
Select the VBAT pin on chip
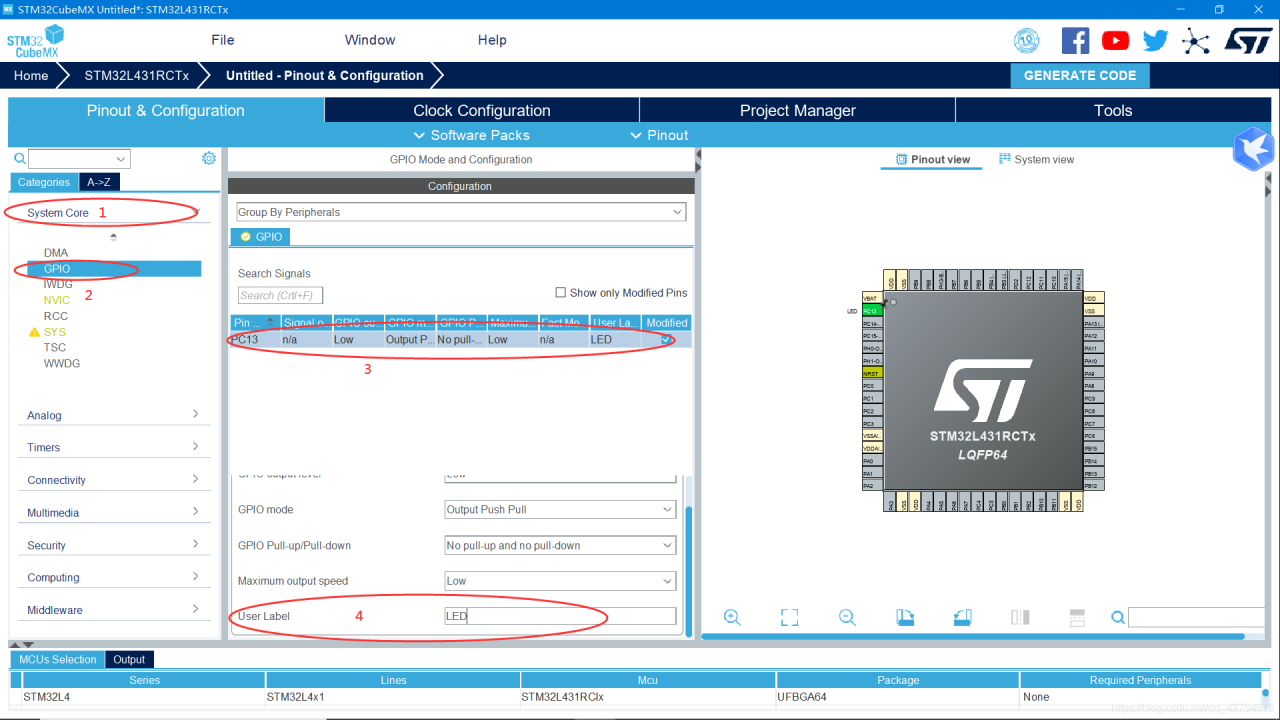pyautogui.click(x=871, y=298)
